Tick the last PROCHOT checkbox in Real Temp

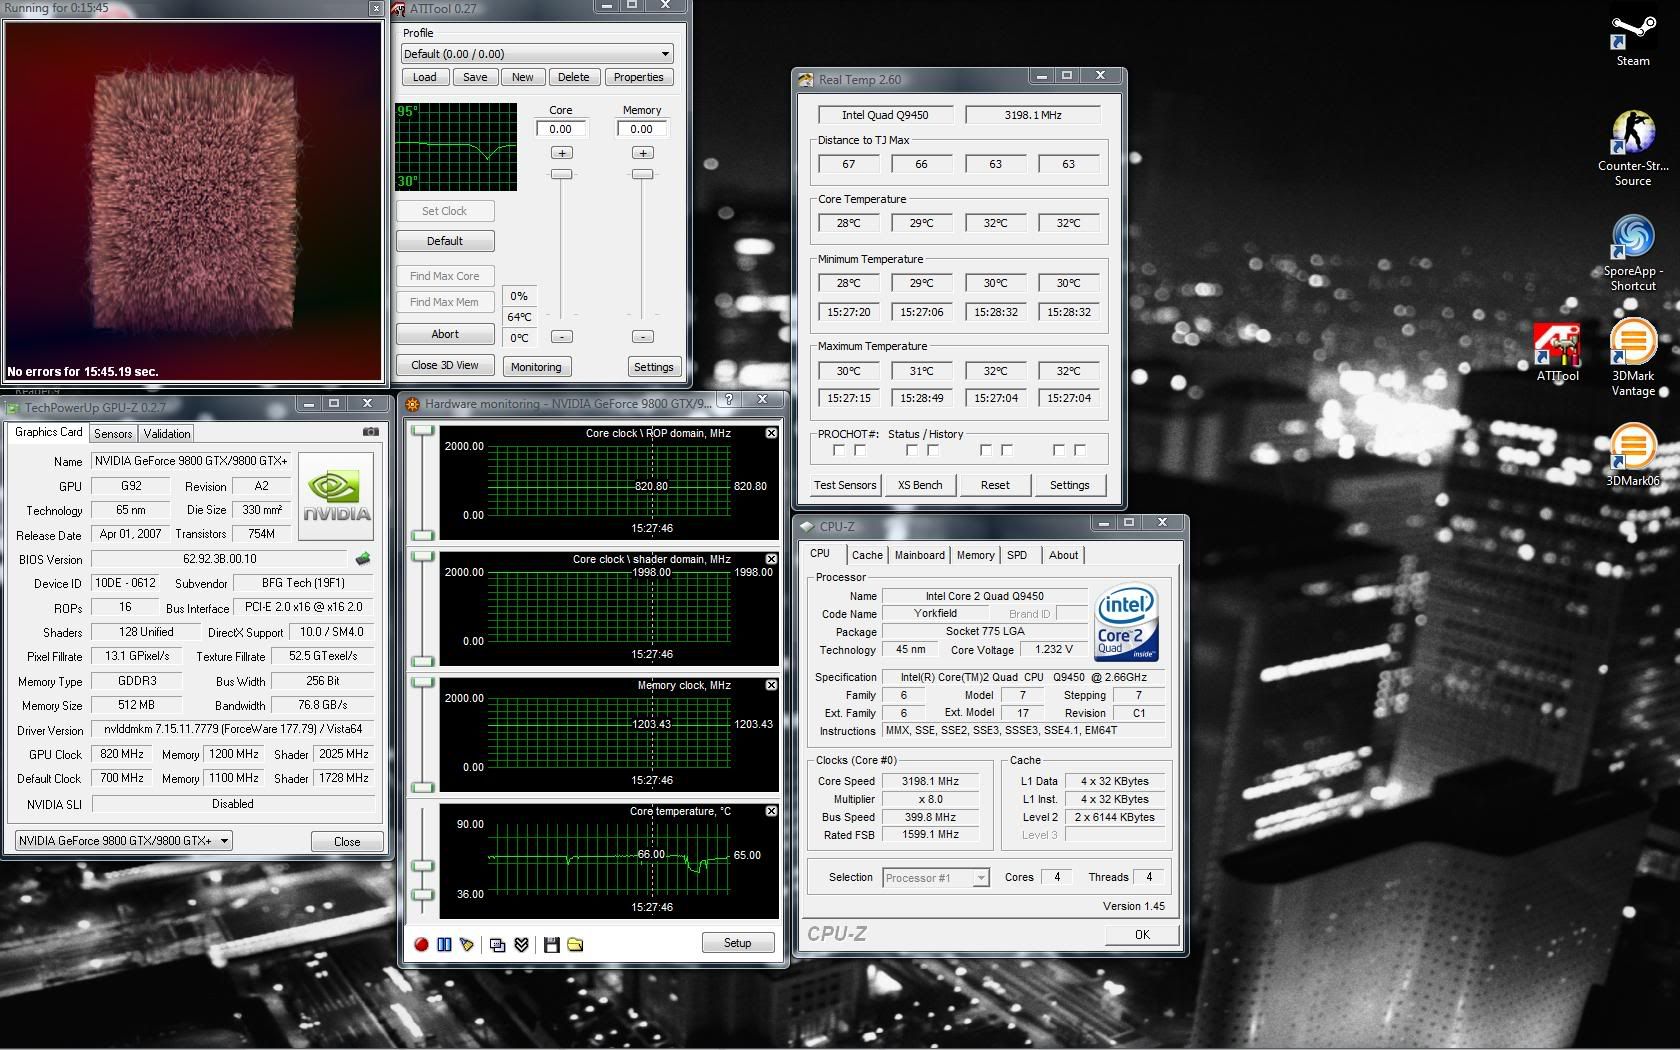click(1080, 451)
